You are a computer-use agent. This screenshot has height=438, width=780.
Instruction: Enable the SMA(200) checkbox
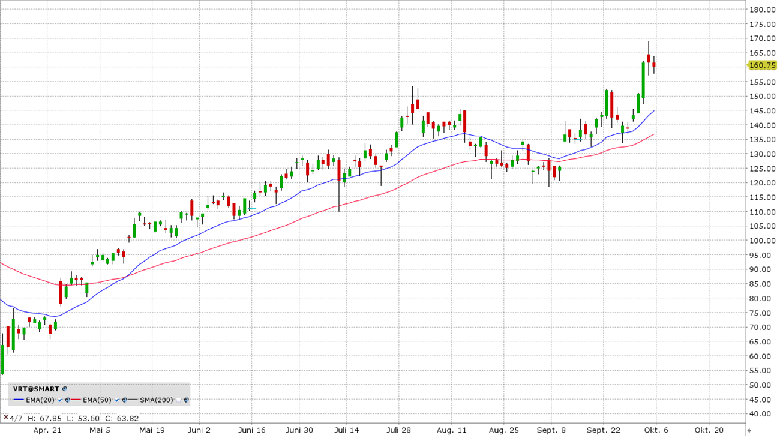click(179, 400)
